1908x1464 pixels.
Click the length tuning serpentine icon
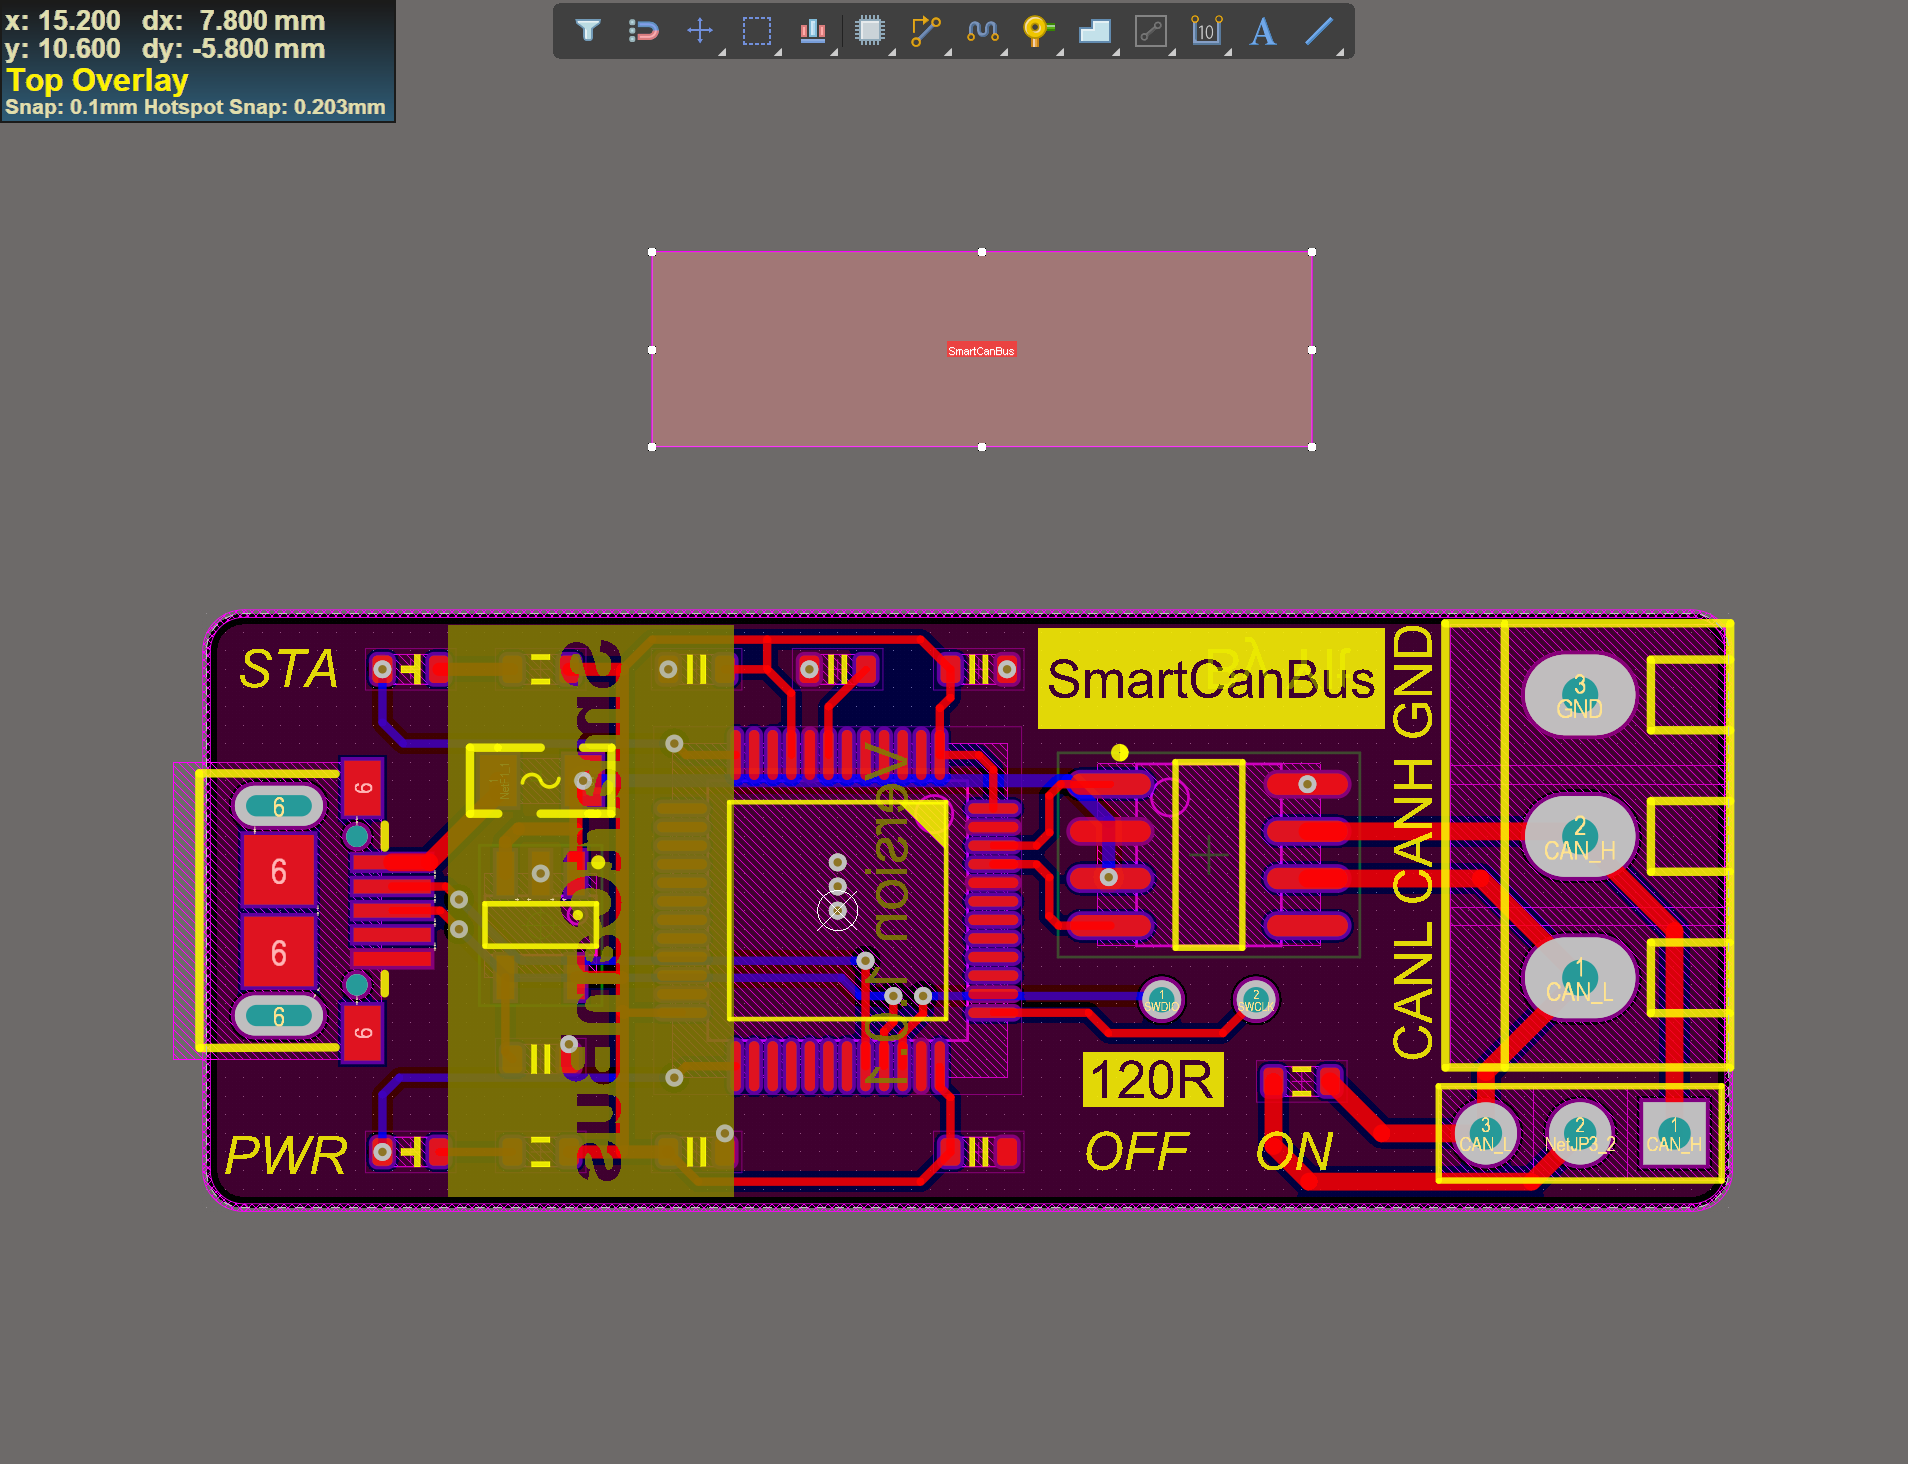coord(983,31)
